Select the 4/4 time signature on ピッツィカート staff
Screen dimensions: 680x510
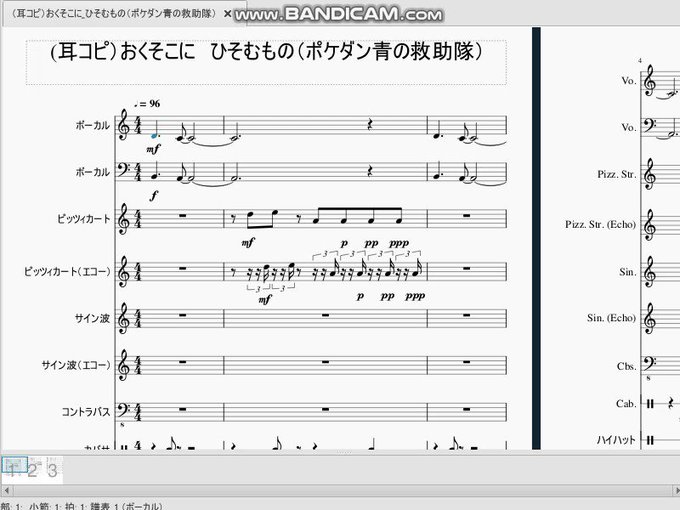(x=138, y=219)
